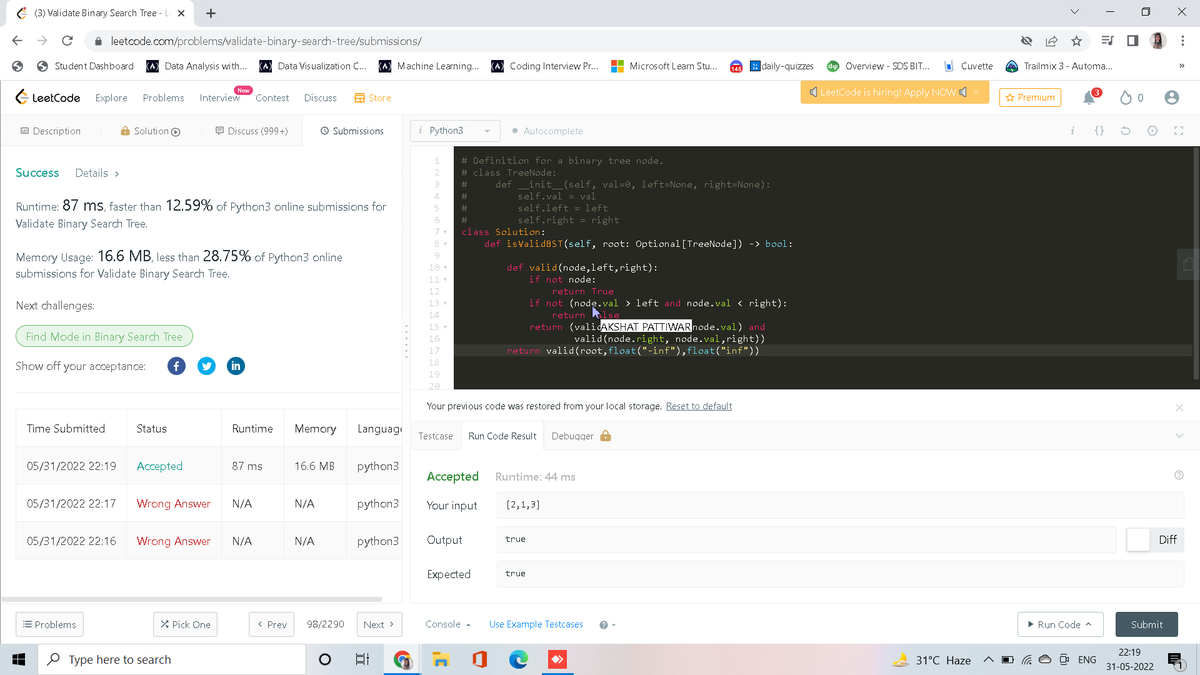Open Chrome media control icon
Viewport: 1200px width, 675px height.
pos(1105,41)
